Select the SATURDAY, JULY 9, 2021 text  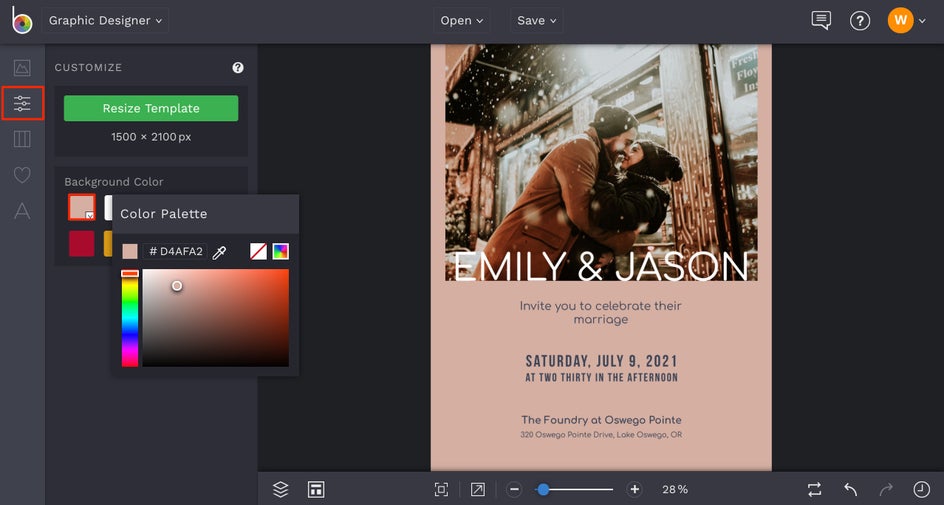[601, 361]
